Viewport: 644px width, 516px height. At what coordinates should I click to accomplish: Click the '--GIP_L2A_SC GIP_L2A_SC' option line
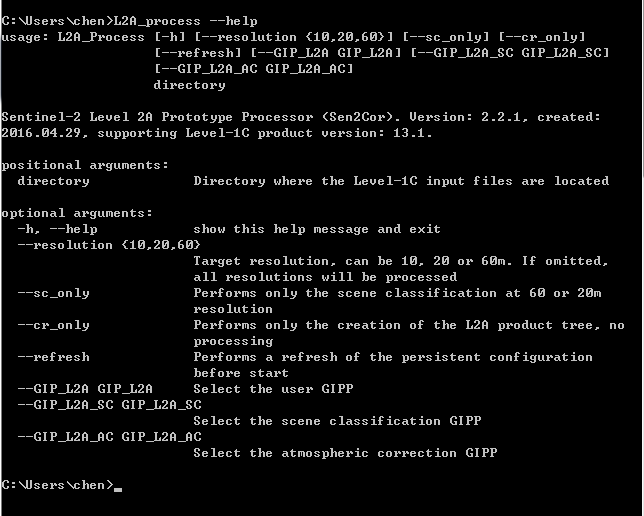(109, 405)
